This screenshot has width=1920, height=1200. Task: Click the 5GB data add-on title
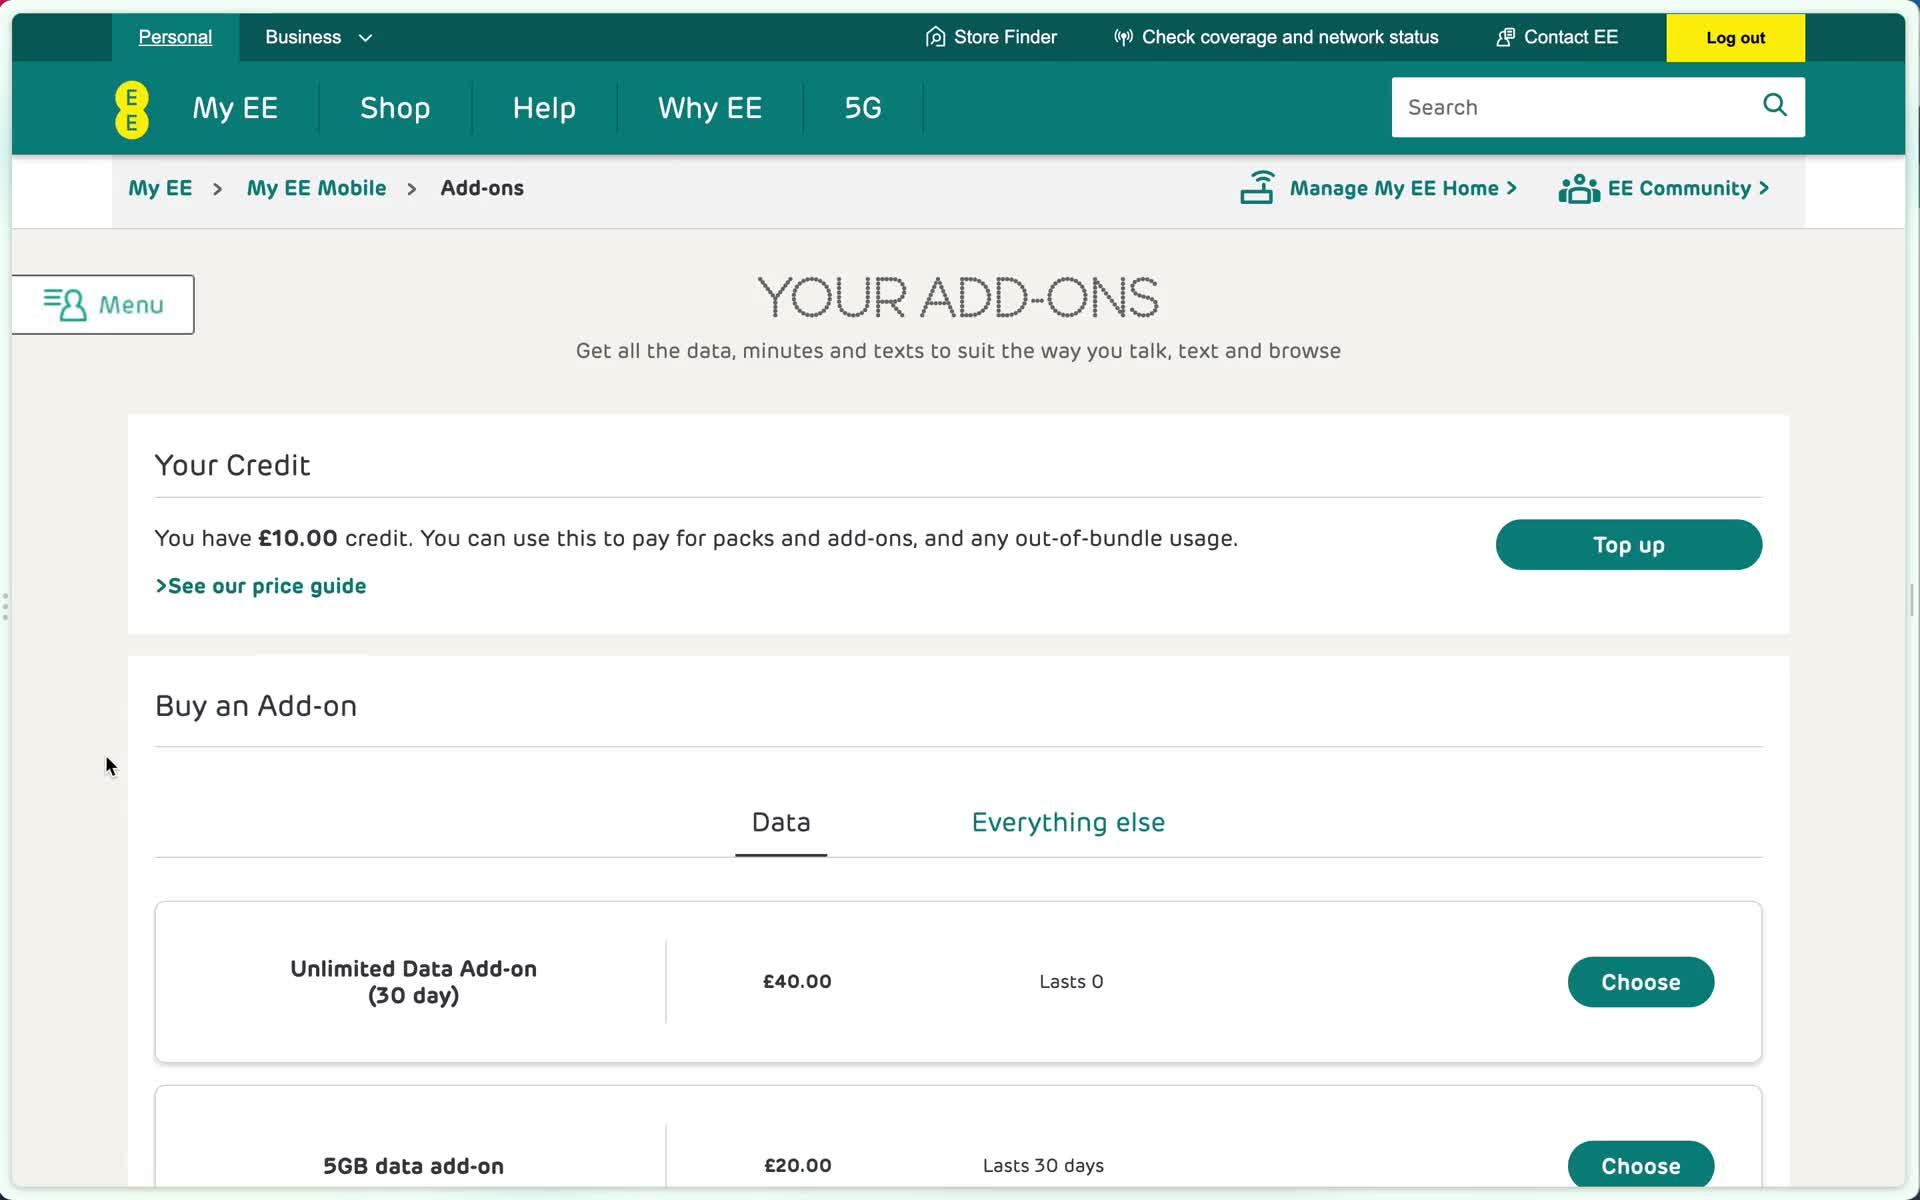pos(413,1166)
